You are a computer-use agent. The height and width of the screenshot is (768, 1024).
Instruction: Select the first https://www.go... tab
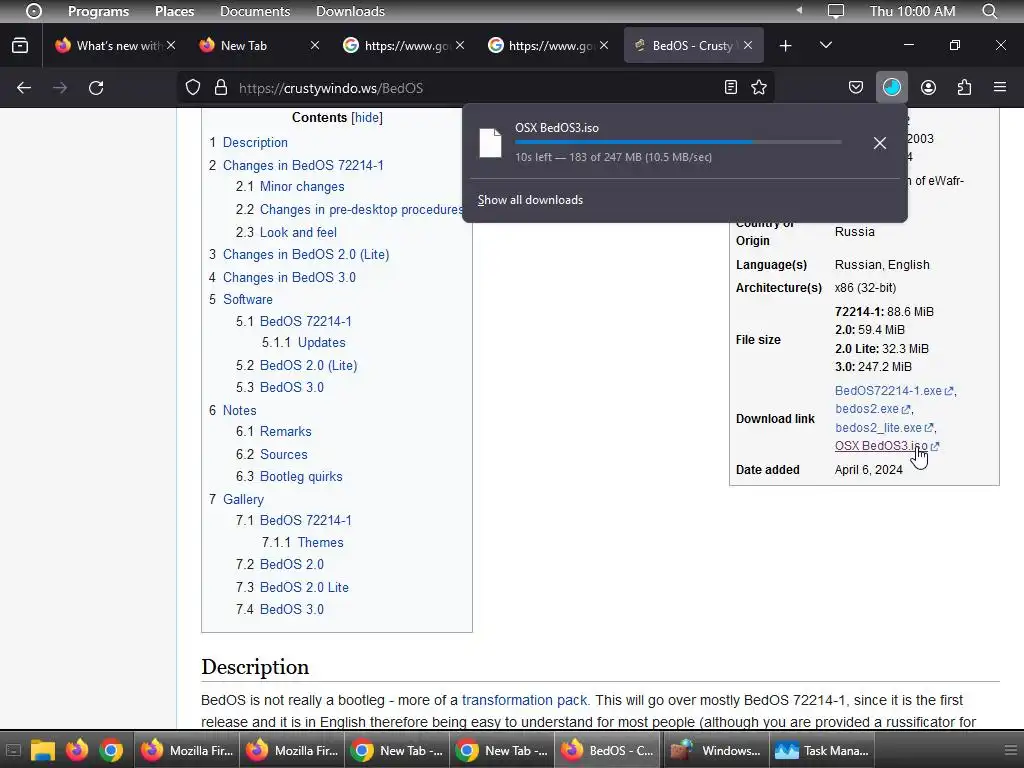coord(402,45)
